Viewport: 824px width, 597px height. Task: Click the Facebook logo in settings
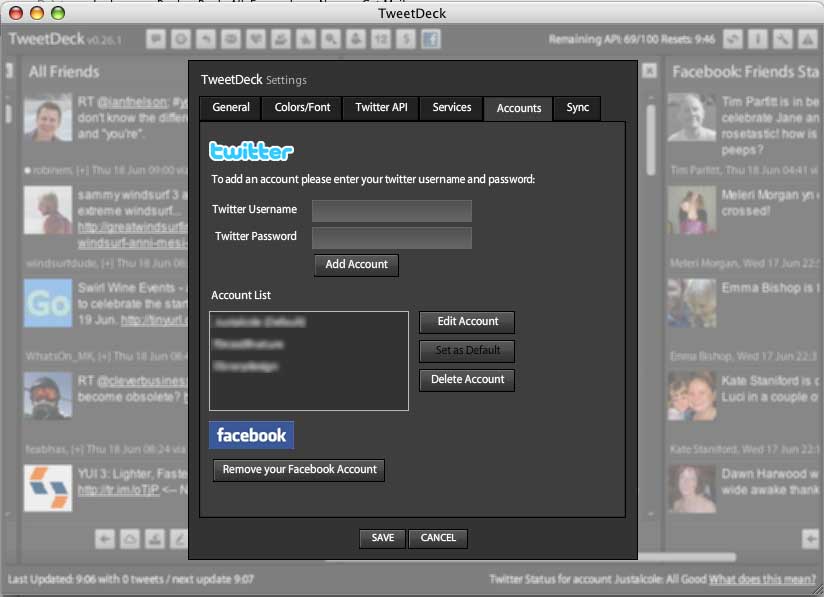pyautogui.click(x=251, y=435)
